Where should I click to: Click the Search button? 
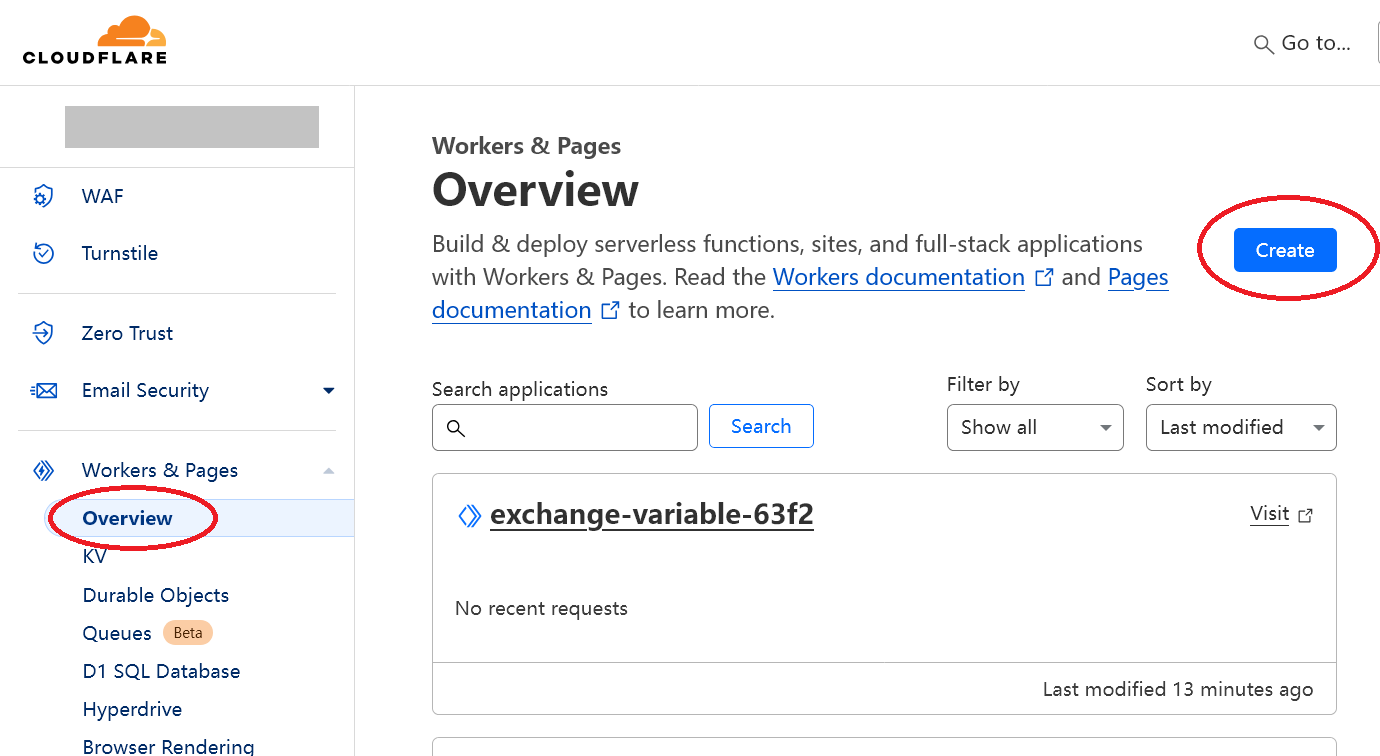(761, 426)
